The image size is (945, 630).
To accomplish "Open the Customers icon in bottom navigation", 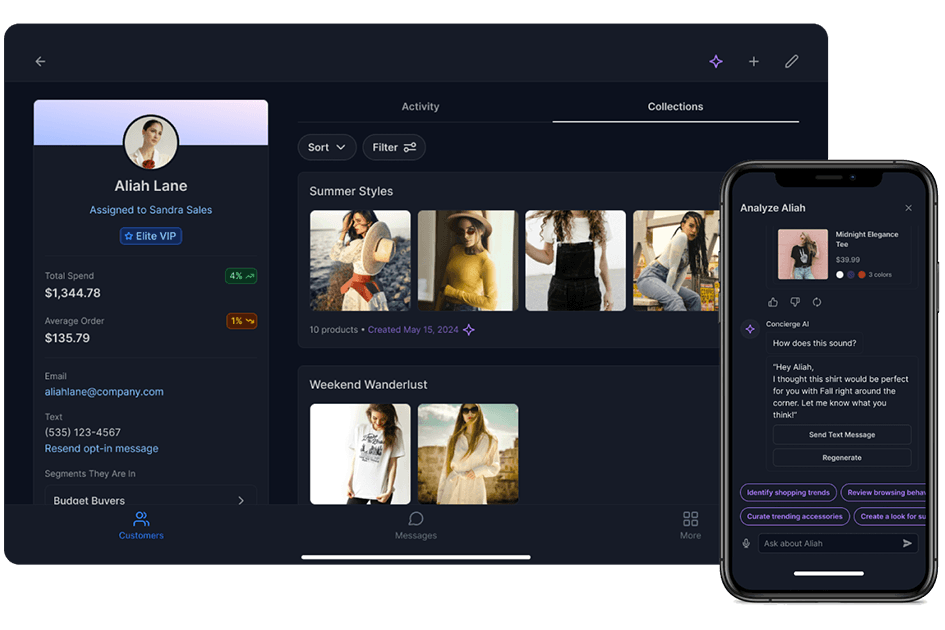I will click(x=141, y=518).
